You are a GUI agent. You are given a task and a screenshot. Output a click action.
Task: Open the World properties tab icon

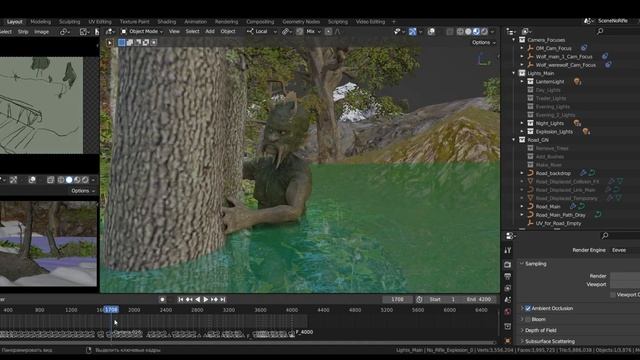(x=508, y=312)
